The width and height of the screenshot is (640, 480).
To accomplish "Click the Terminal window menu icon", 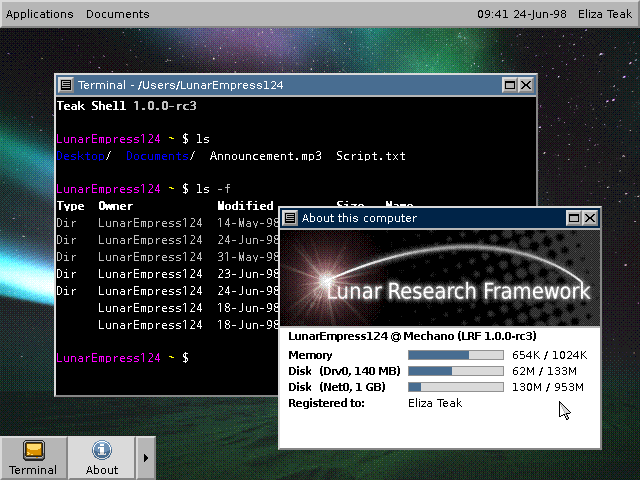I will 66,85.
